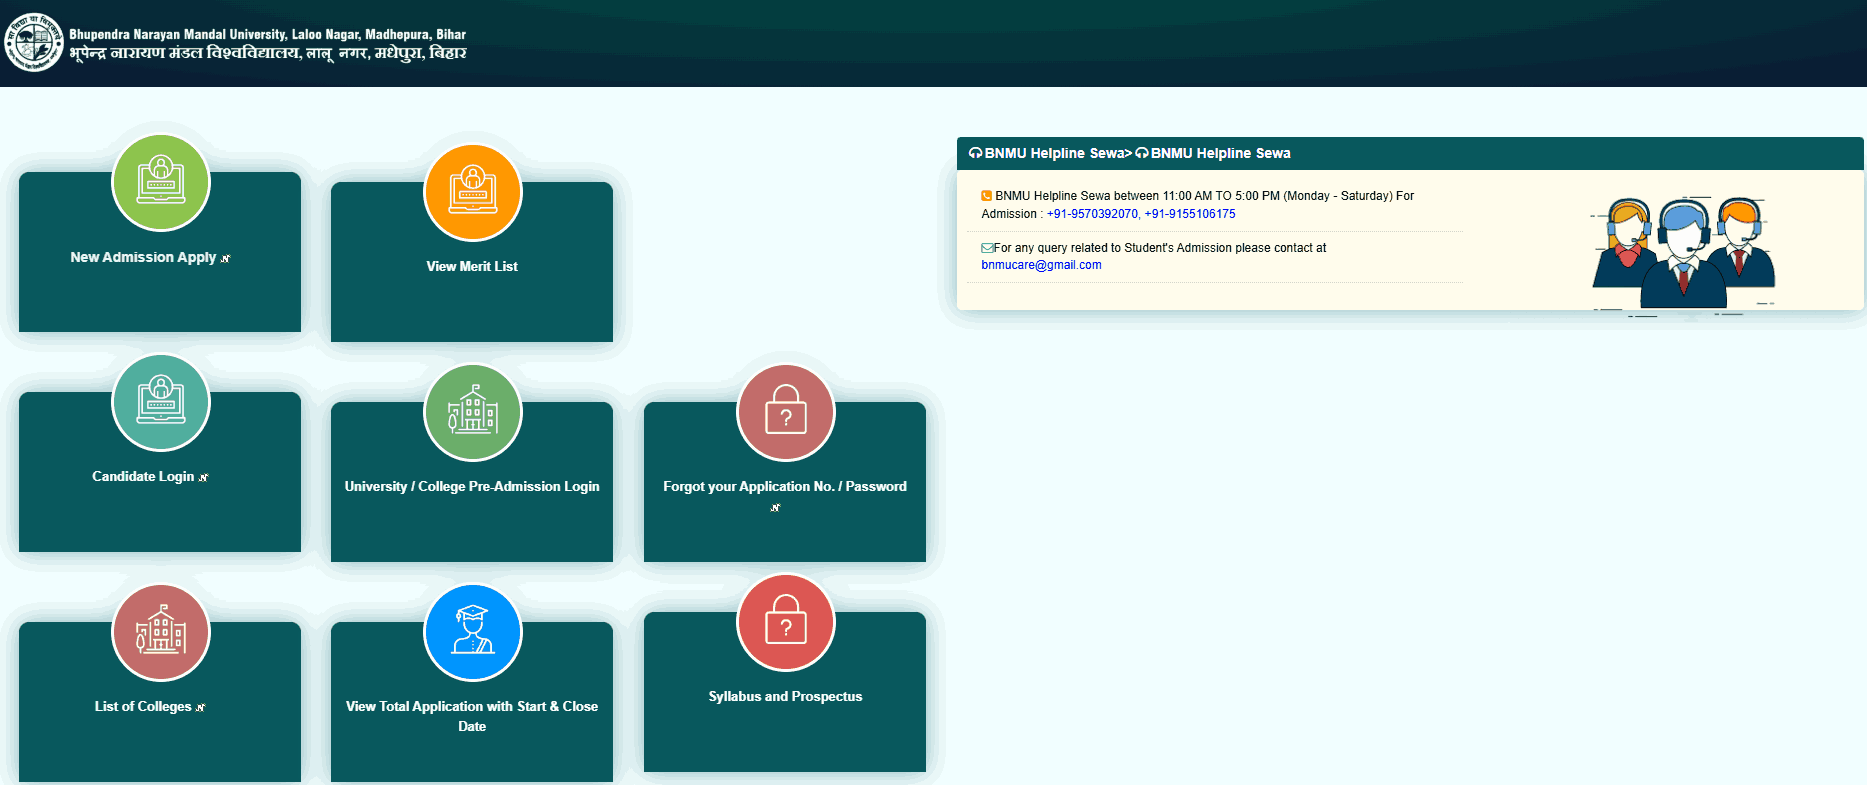
Task: Click the red List of Colleges icon
Action: 161,633
